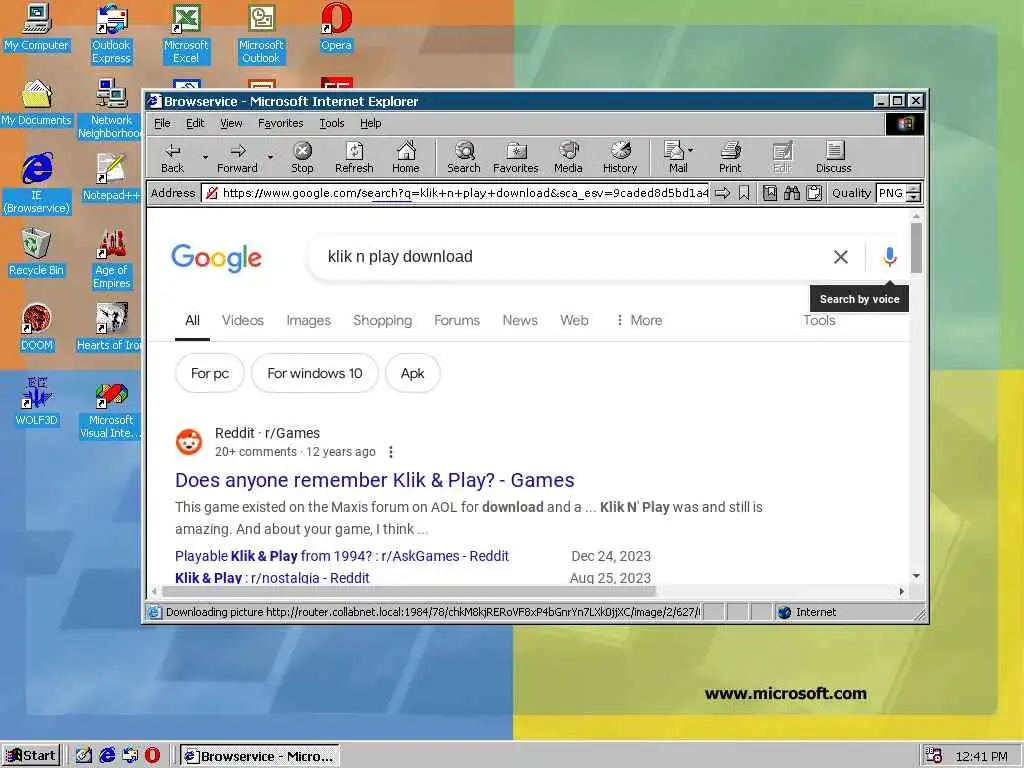Switch to the Images search tab
The height and width of the screenshot is (768, 1024).
coord(308,320)
